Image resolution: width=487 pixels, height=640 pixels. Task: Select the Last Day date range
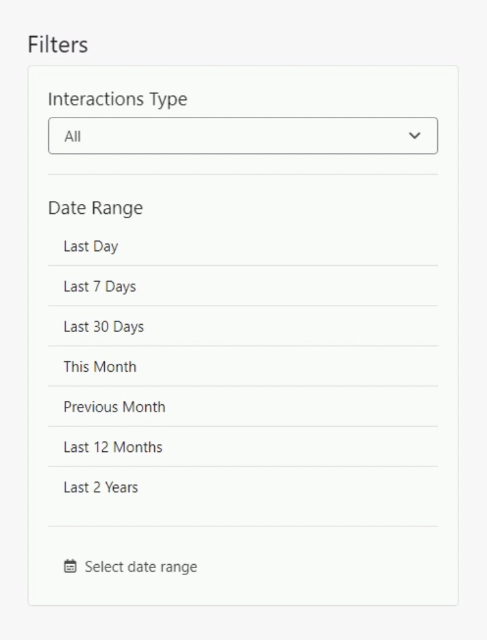click(243, 246)
